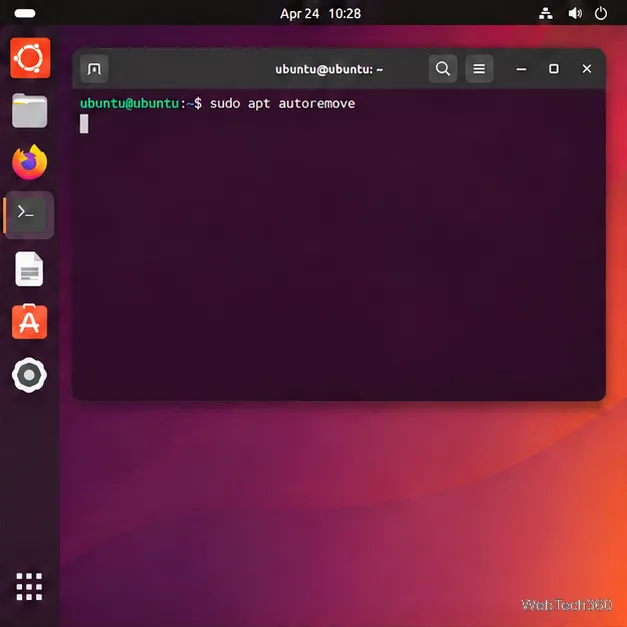Maximize the terminal window
The width and height of the screenshot is (627, 627).
click(554, 69)
